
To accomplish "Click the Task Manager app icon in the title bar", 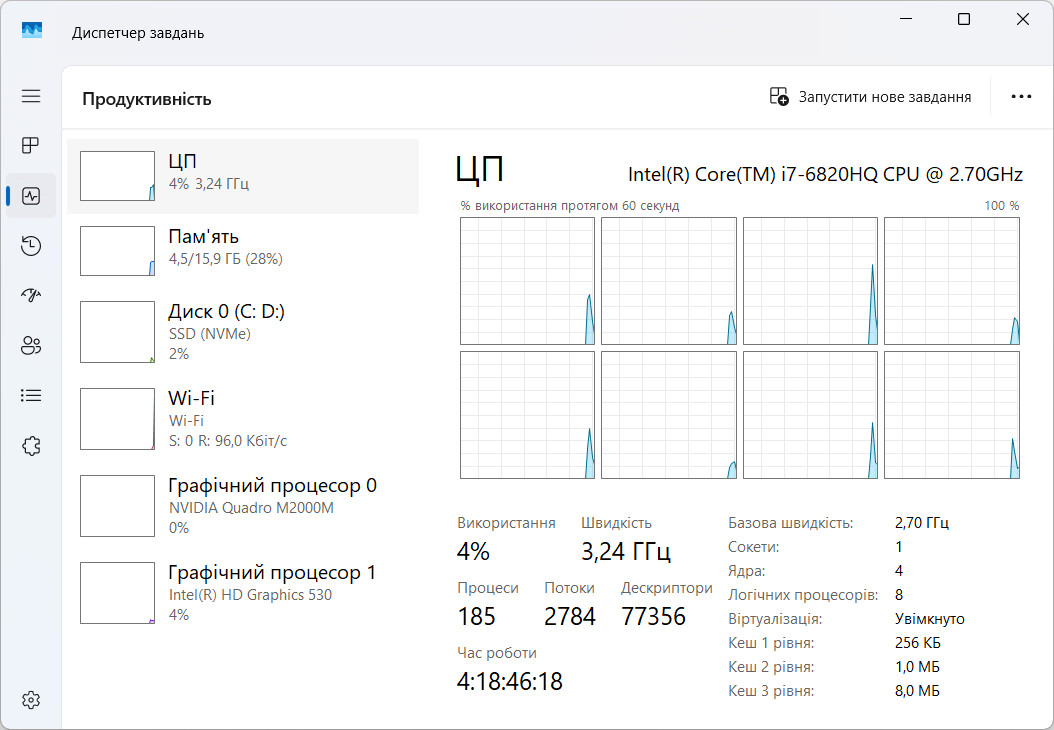I will click(32, 31).
